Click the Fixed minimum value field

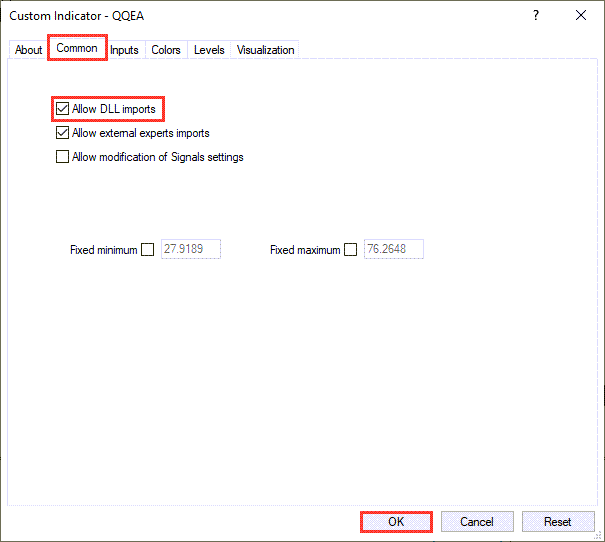(x=191, y=249)
